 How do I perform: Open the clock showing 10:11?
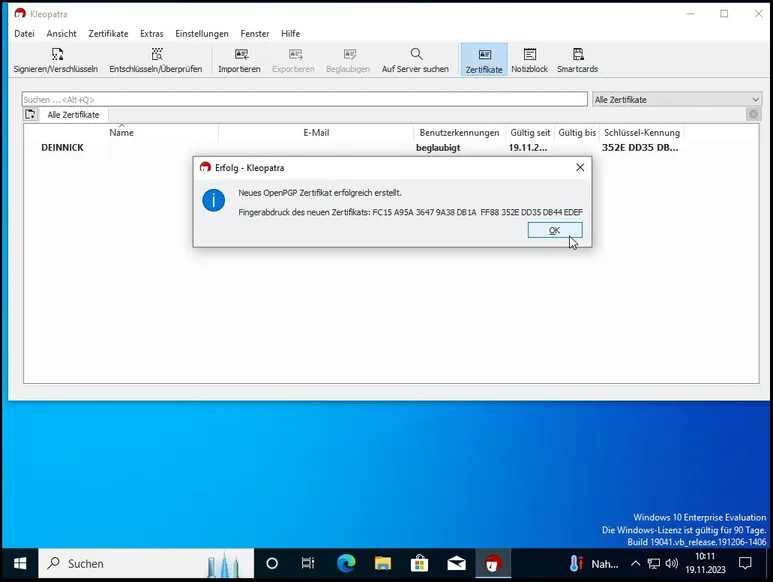[705, 563]
